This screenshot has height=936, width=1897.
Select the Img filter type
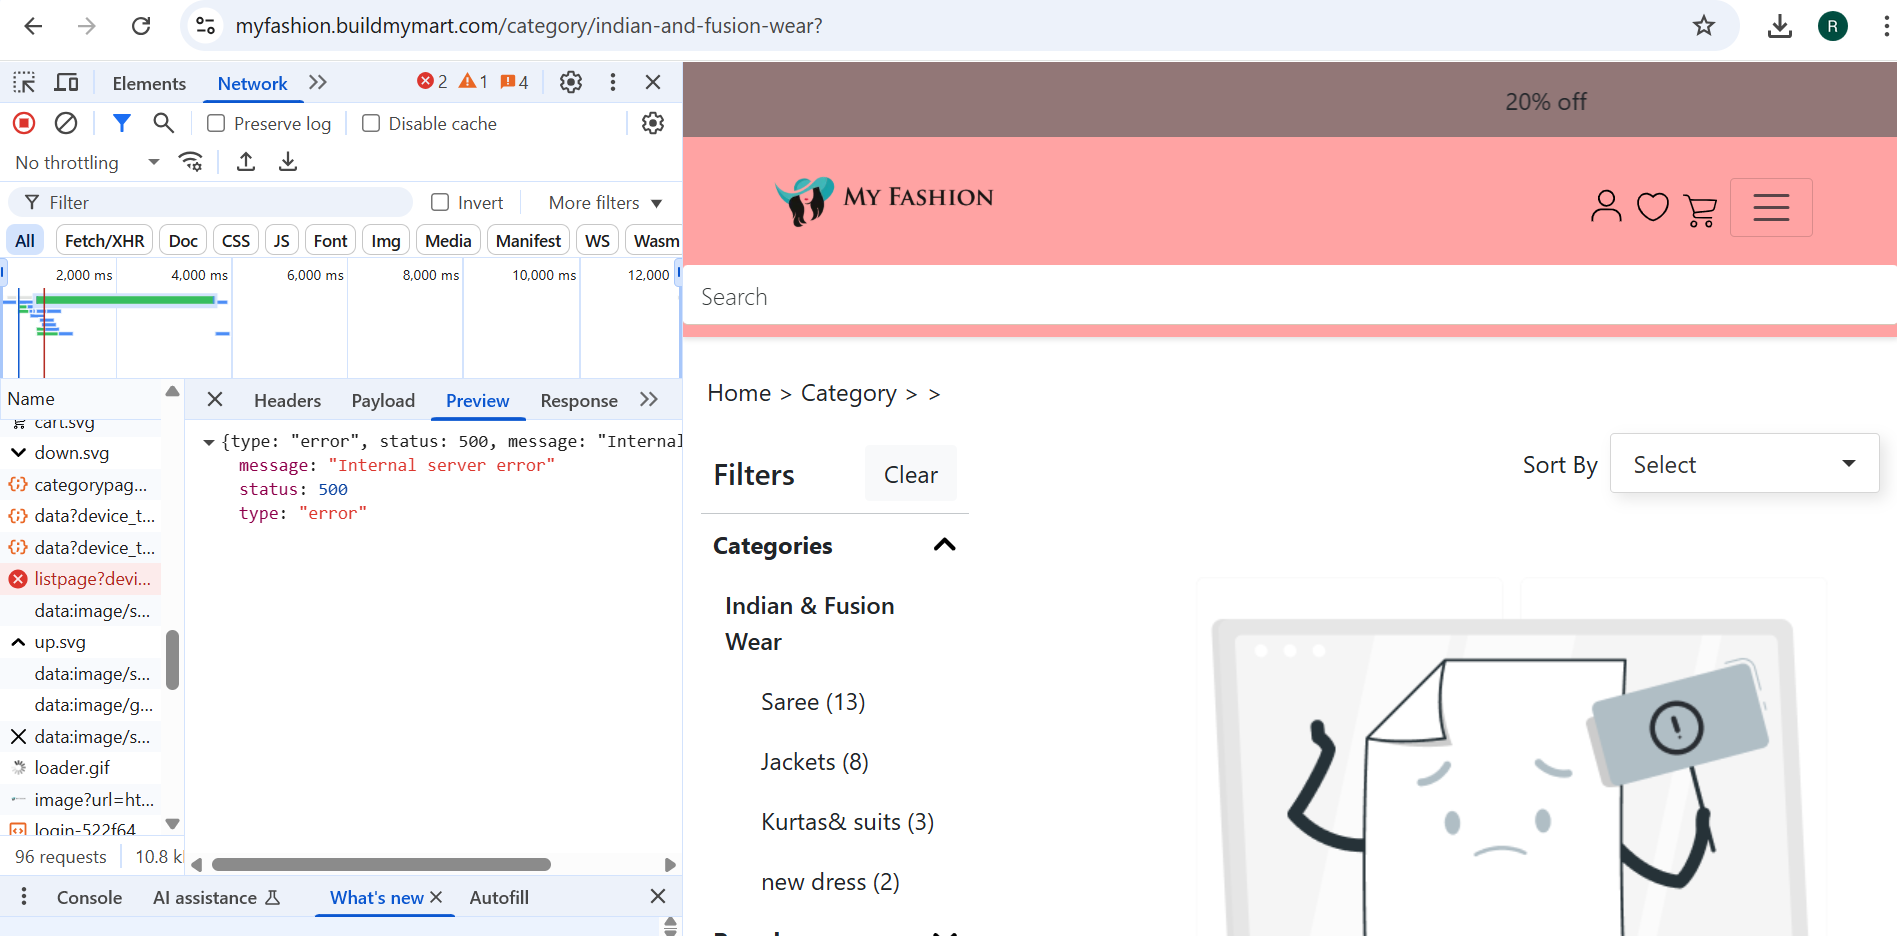386,241
